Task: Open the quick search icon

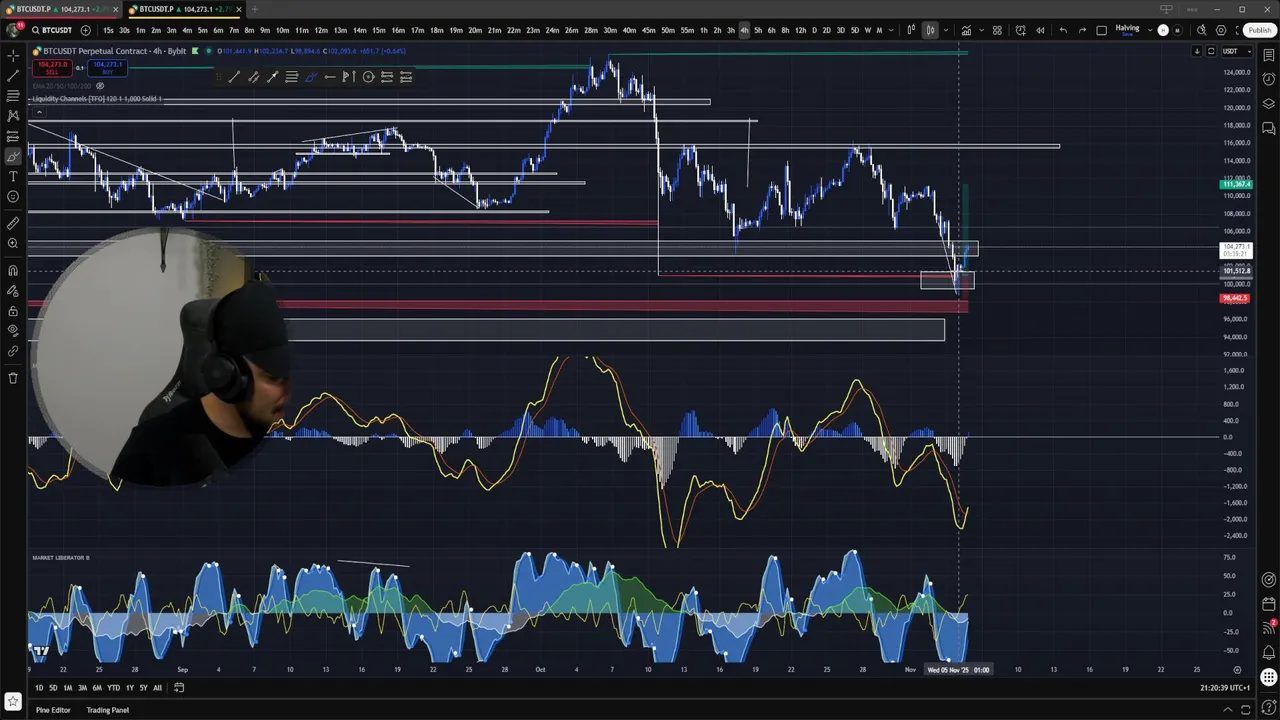Action: 1202,30
